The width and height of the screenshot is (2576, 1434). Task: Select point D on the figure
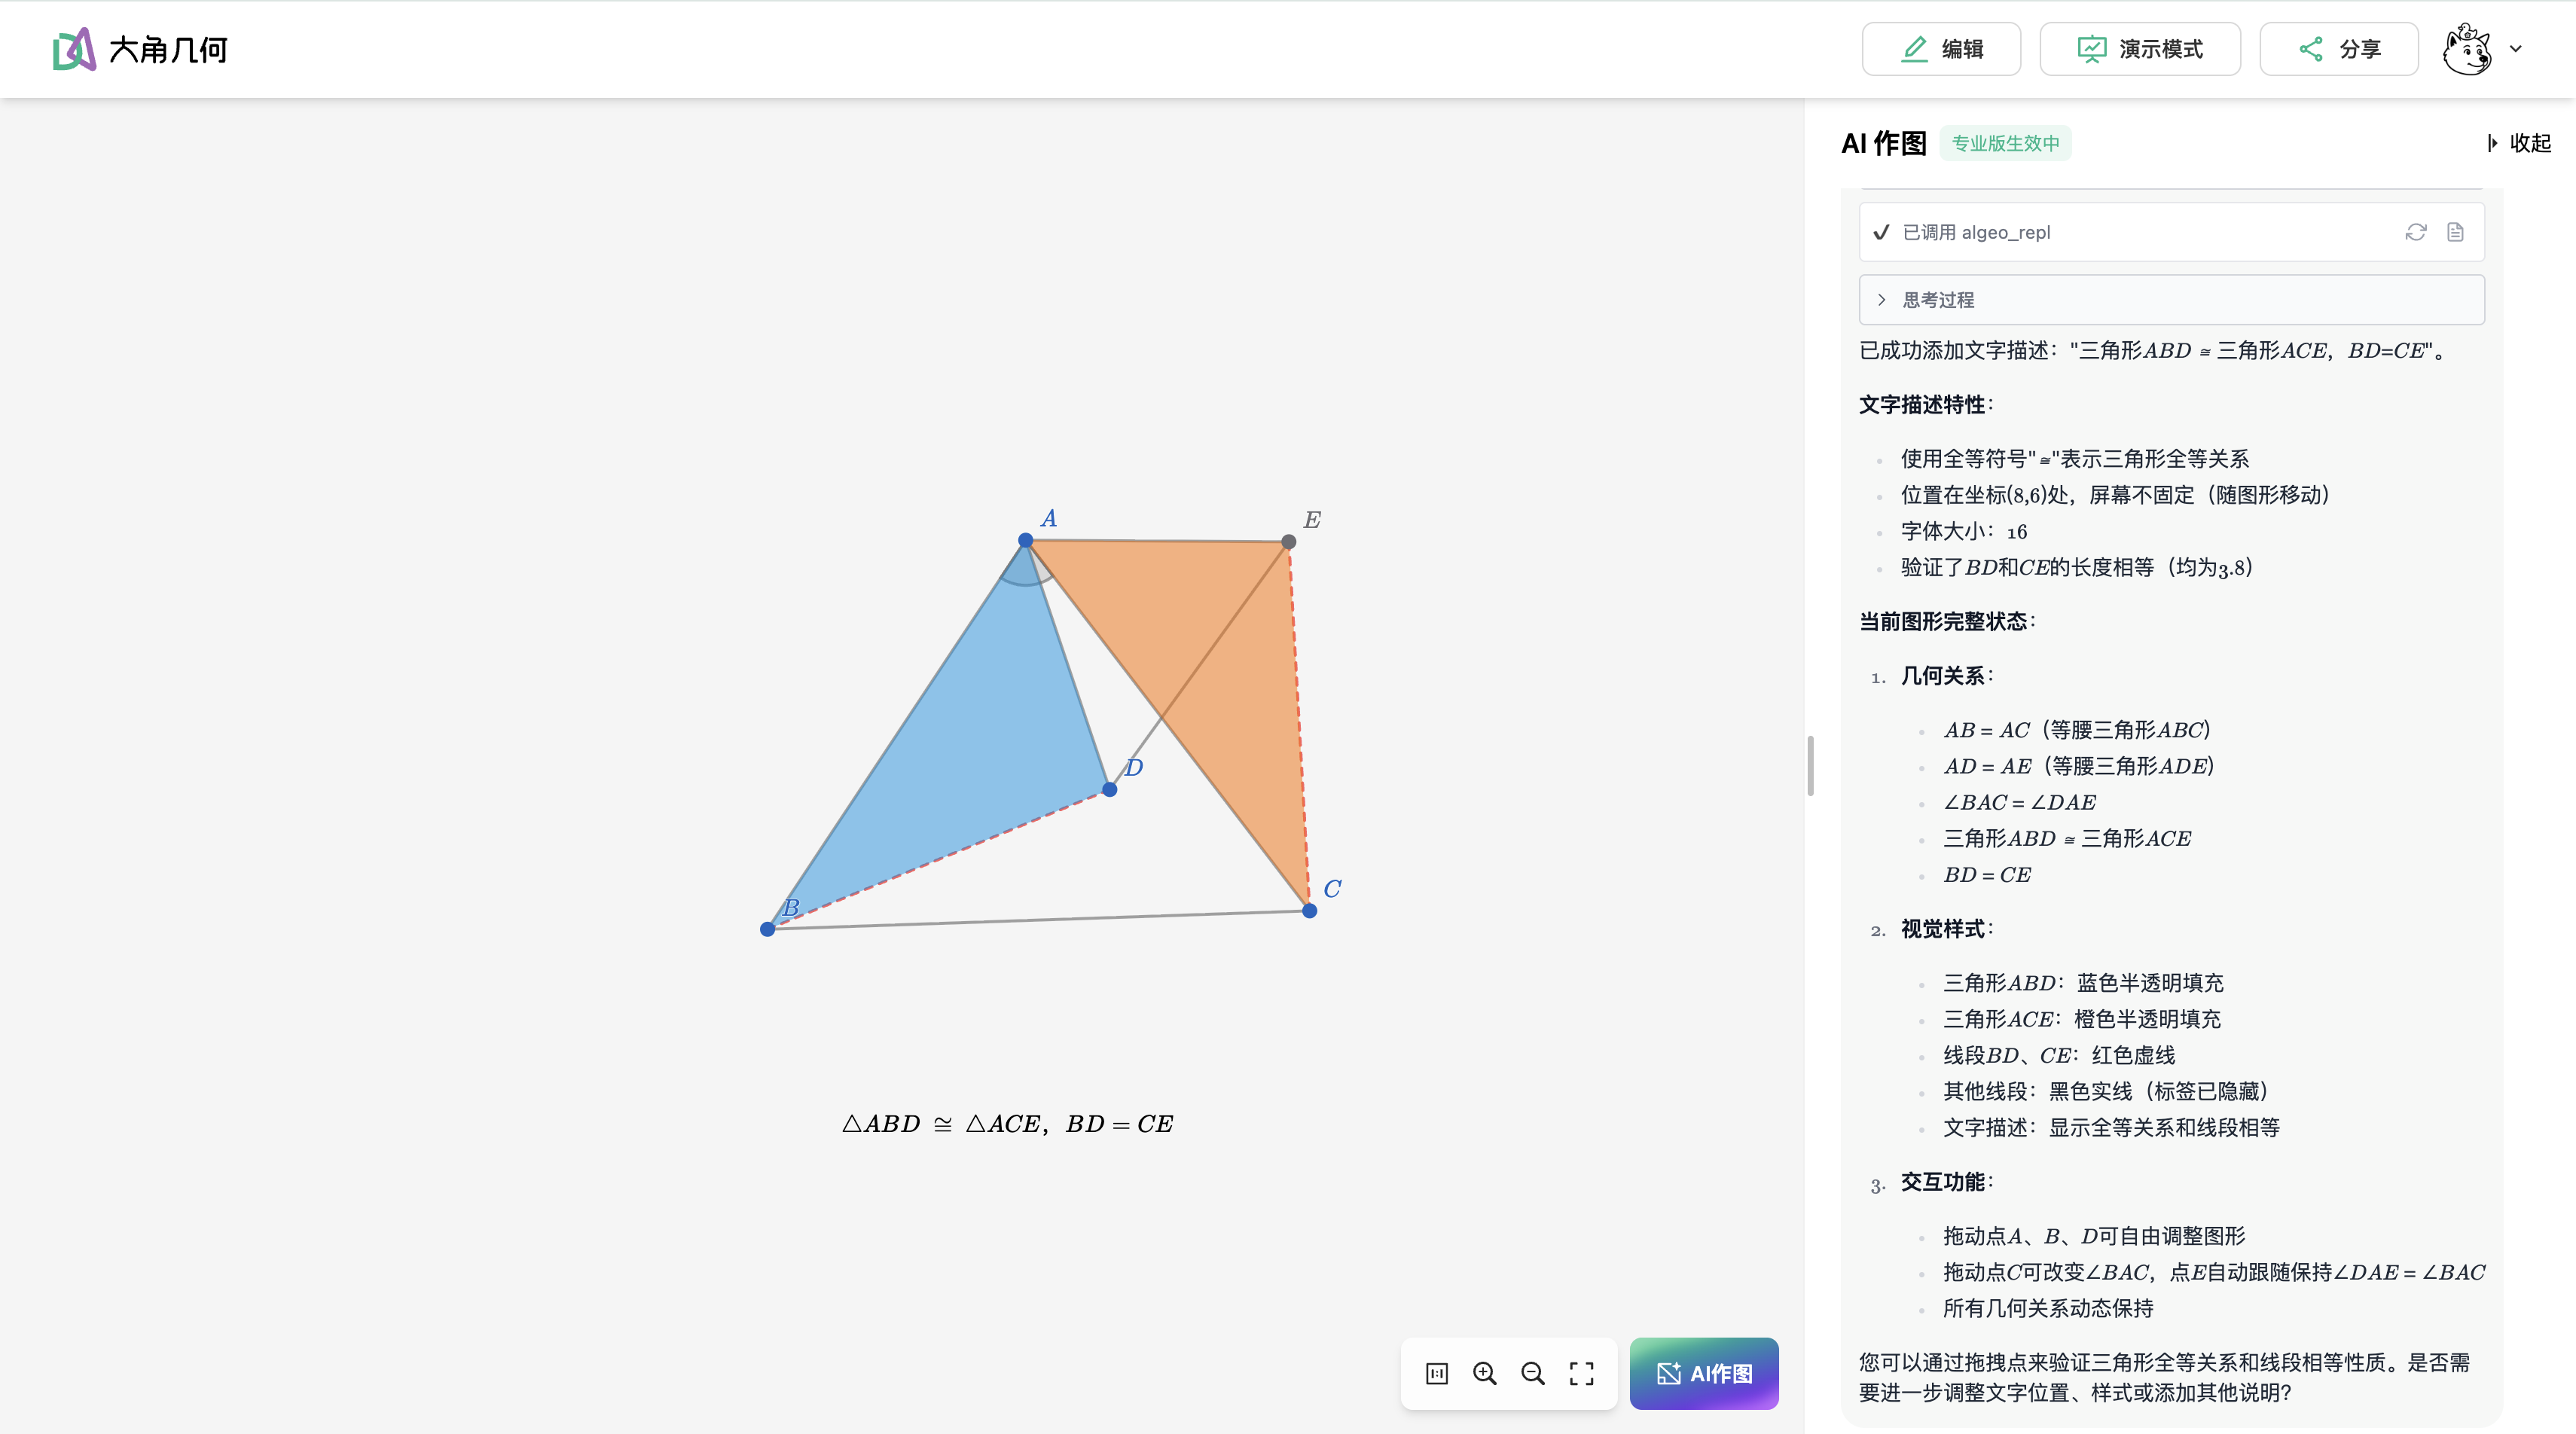[1109, 789]
